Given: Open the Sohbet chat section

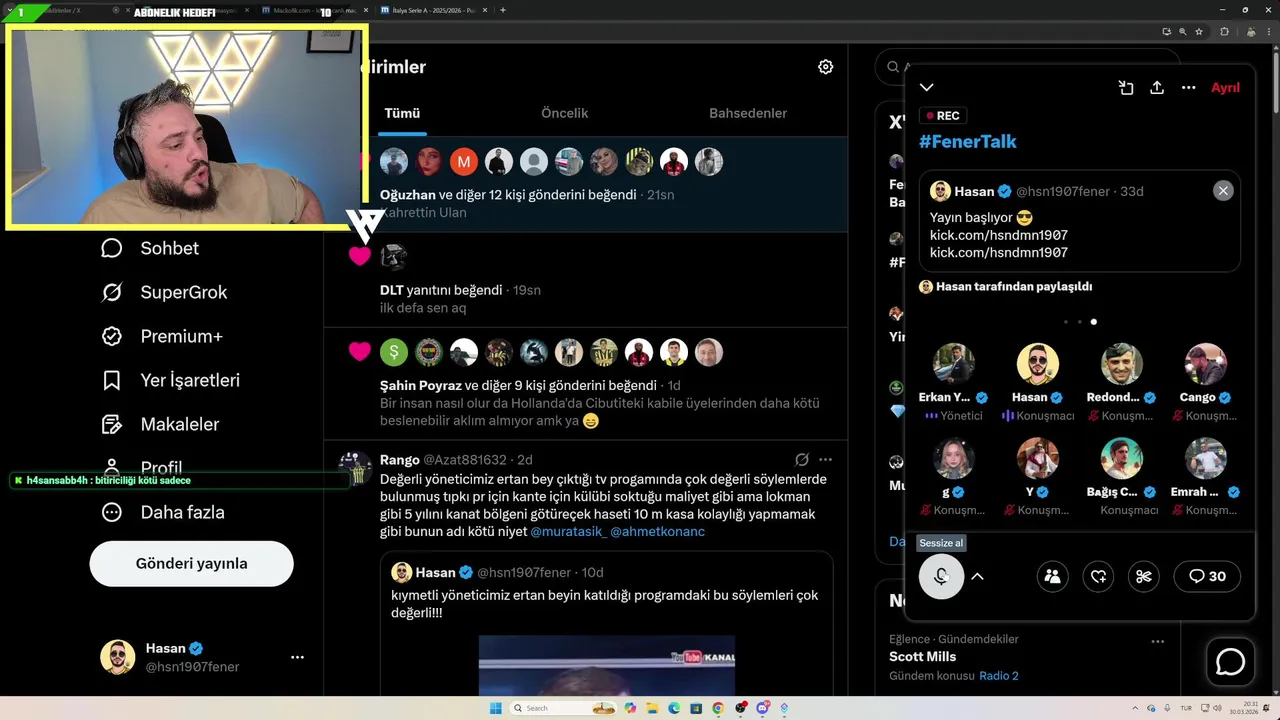Looking at the screenshot, I should point(150,248).
